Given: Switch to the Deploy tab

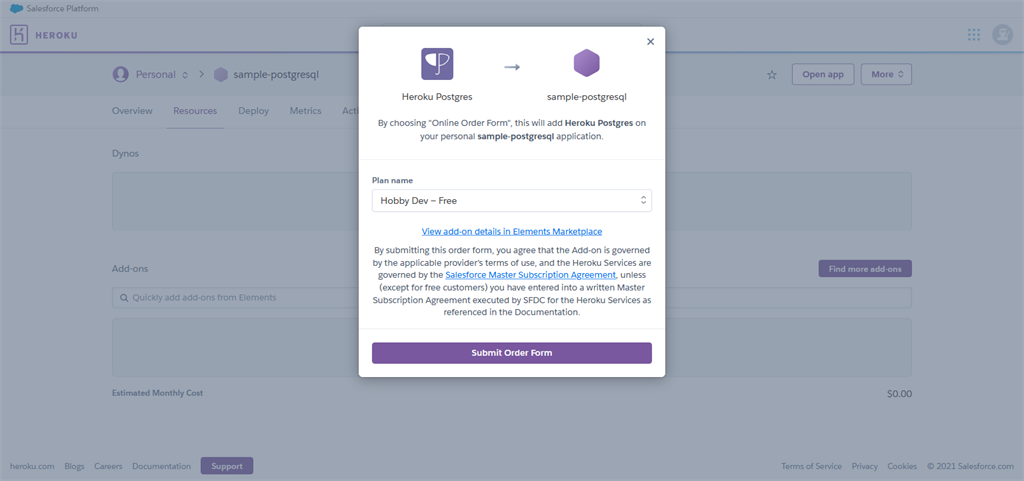Looking at the screenshot, I should pos(253,111).
